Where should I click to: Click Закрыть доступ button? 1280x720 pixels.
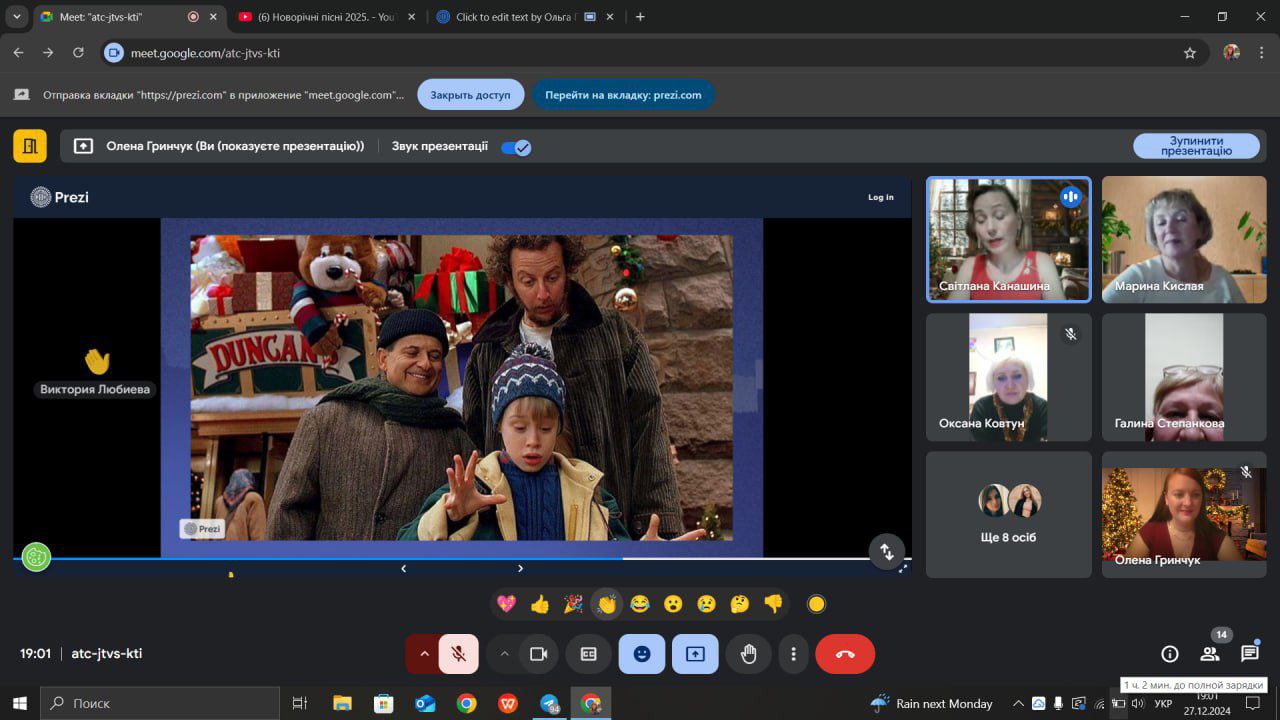point(470,95)
